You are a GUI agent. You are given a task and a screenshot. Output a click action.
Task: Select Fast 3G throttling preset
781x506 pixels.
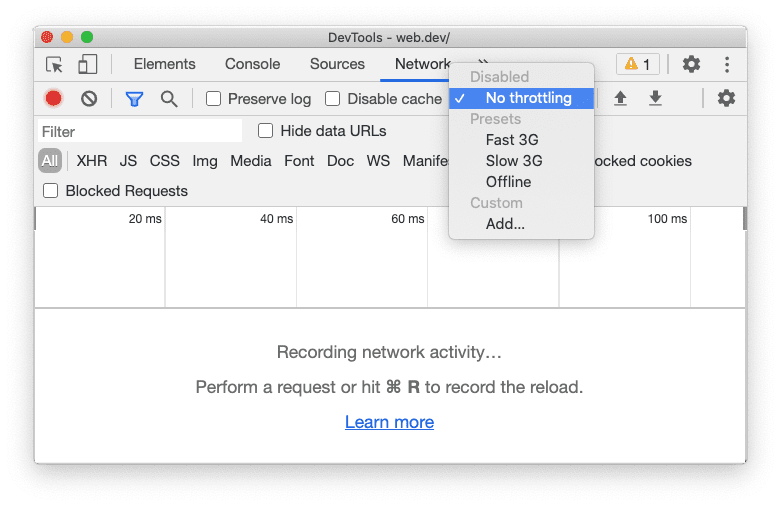click(512, 140)
